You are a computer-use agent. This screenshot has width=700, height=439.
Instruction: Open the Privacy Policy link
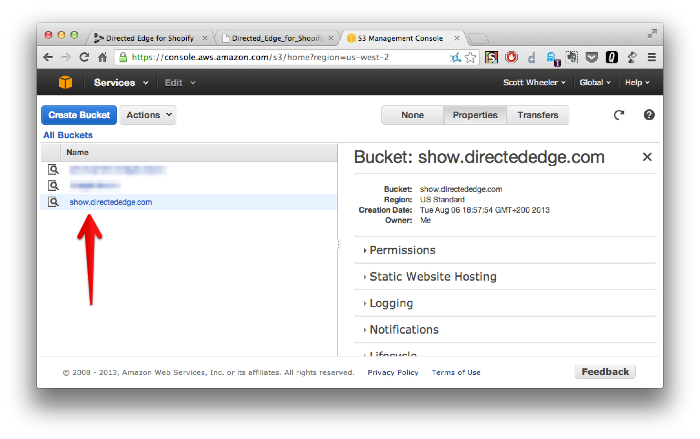click(x=393, y=372)
